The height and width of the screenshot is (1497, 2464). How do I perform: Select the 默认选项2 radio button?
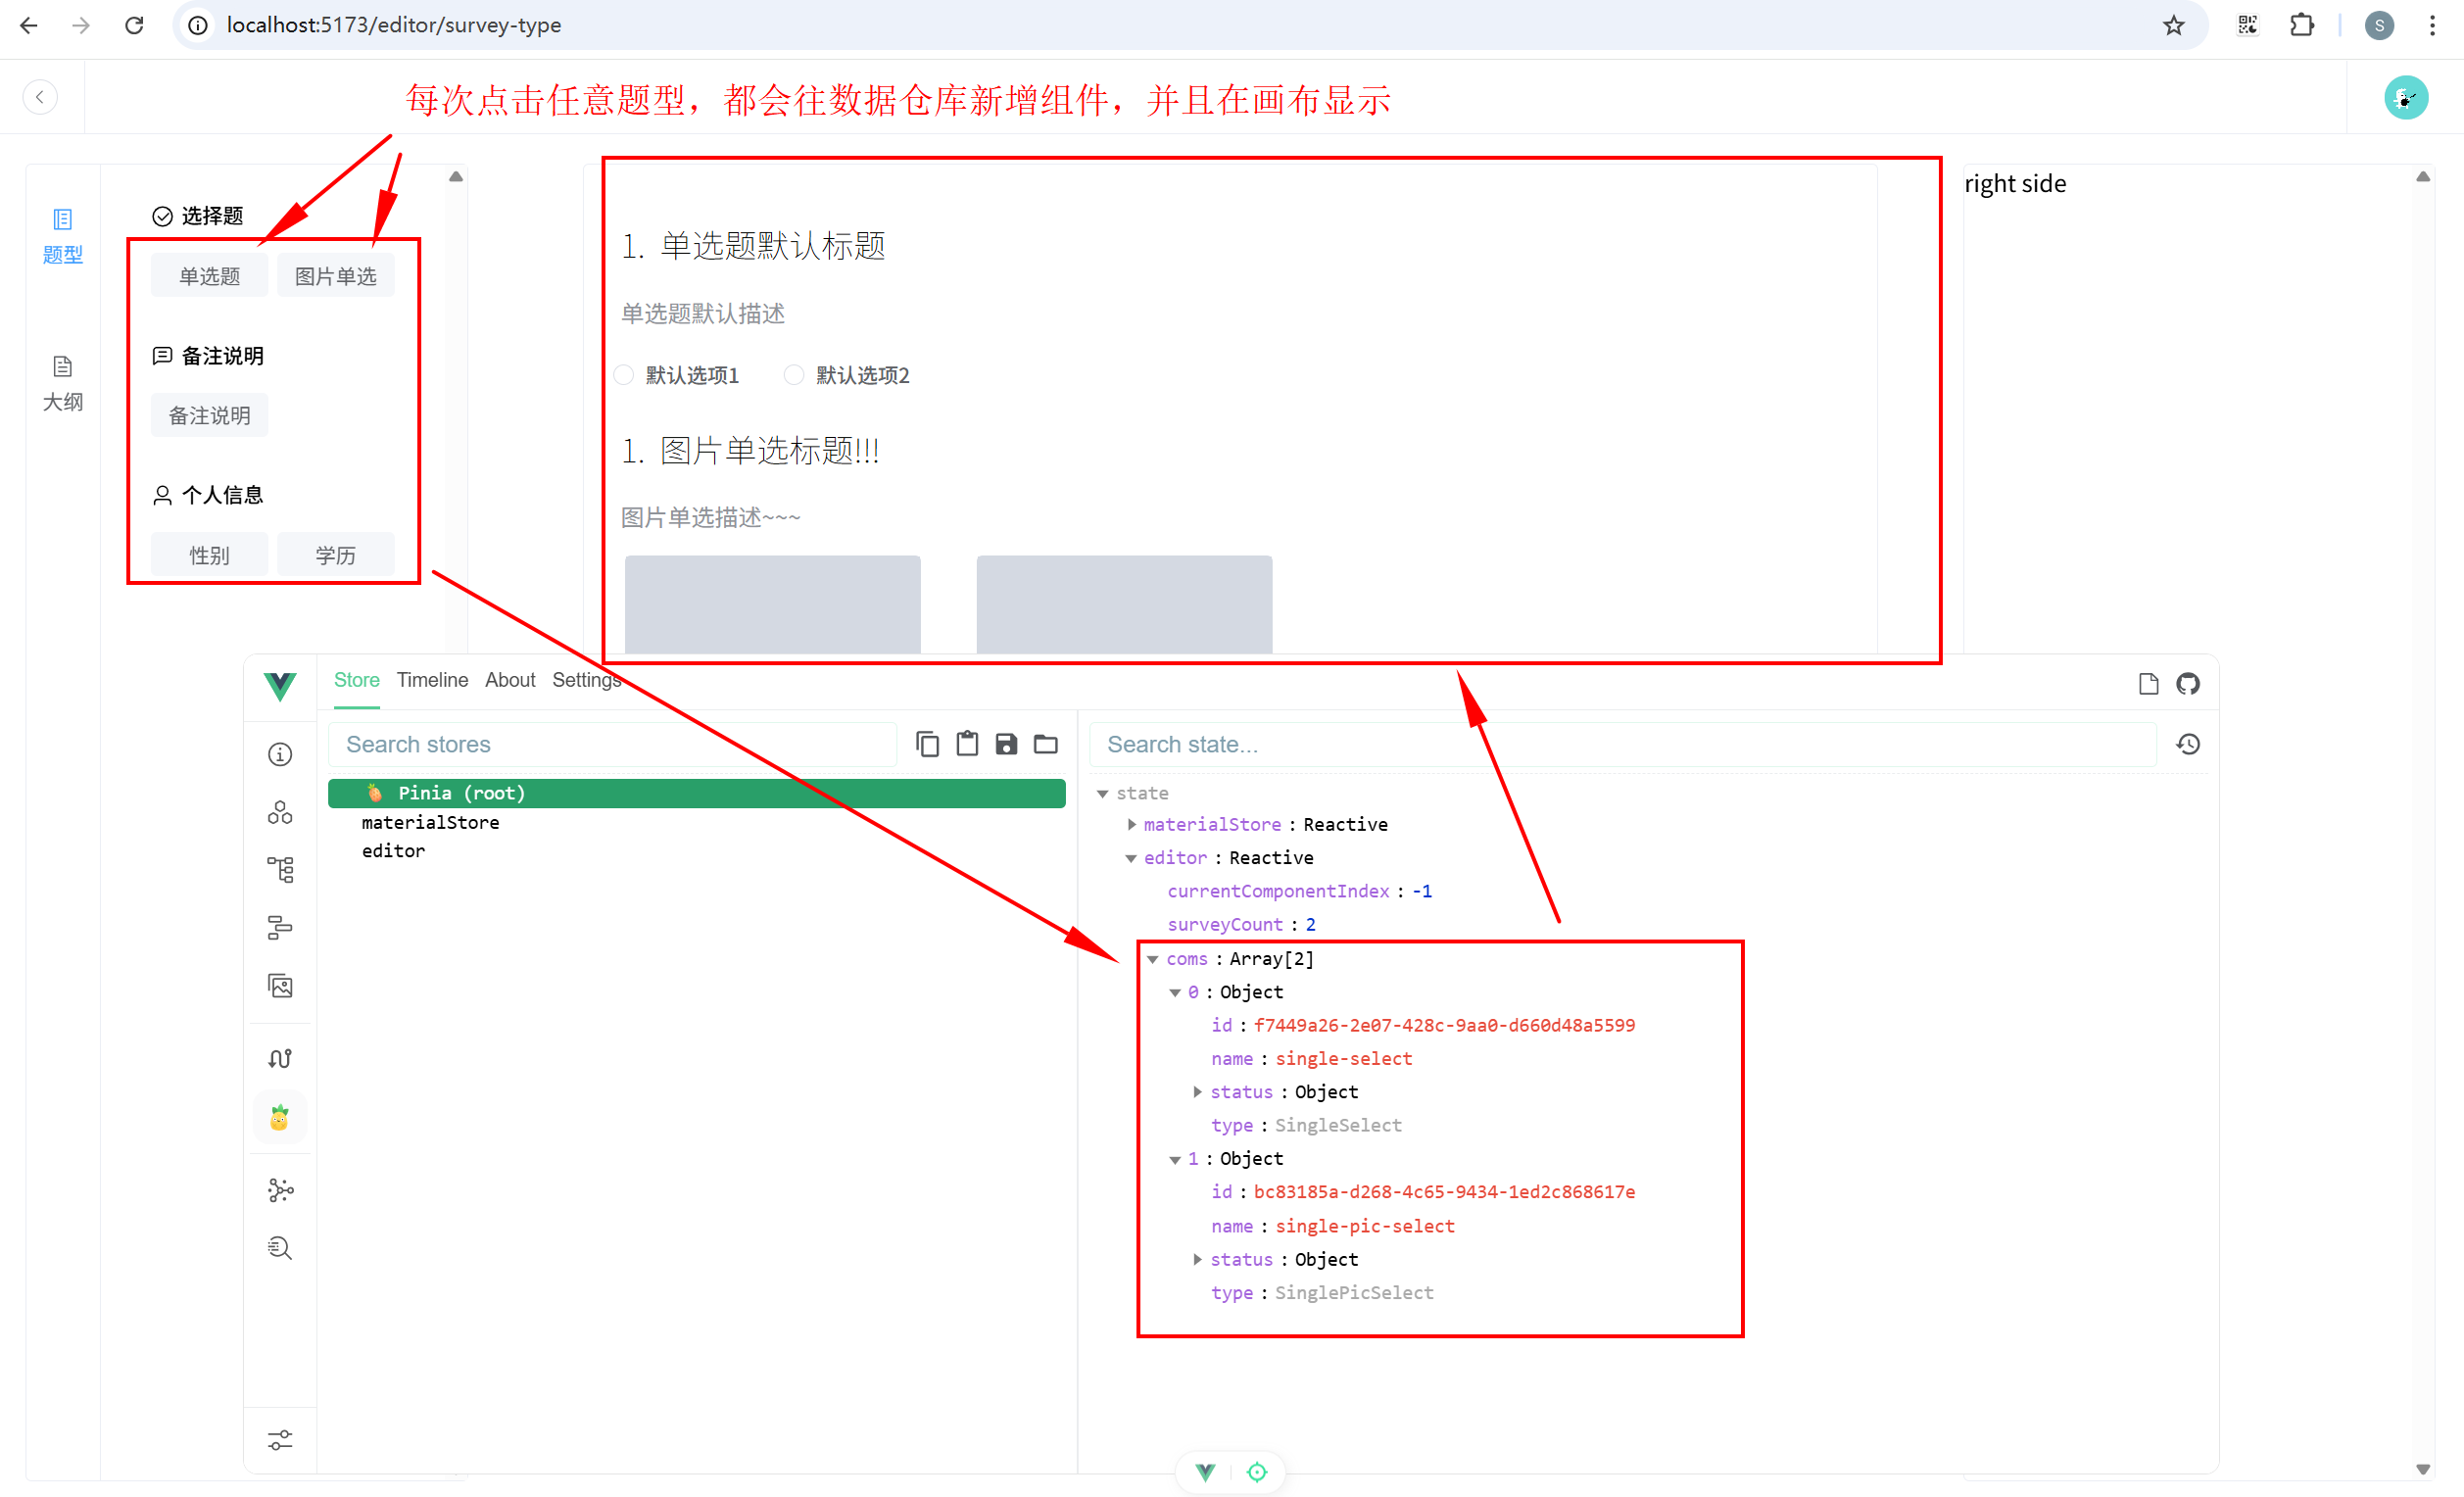794,375
